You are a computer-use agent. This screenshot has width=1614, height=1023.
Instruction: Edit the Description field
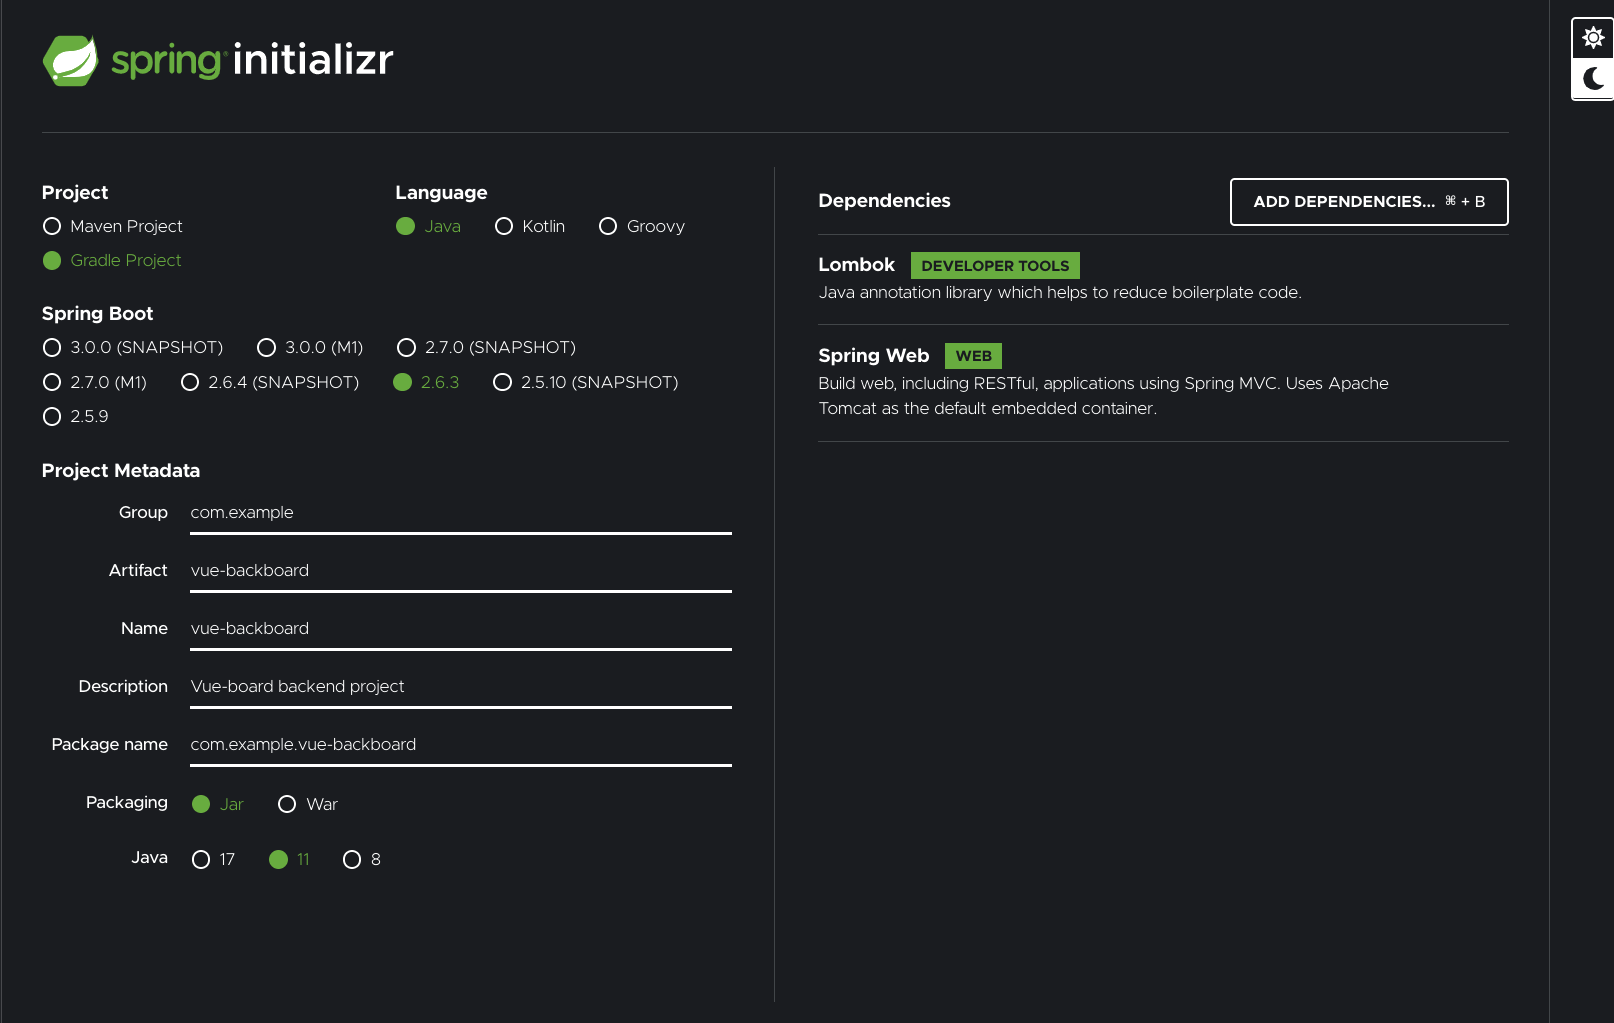(x=461, y=687)
